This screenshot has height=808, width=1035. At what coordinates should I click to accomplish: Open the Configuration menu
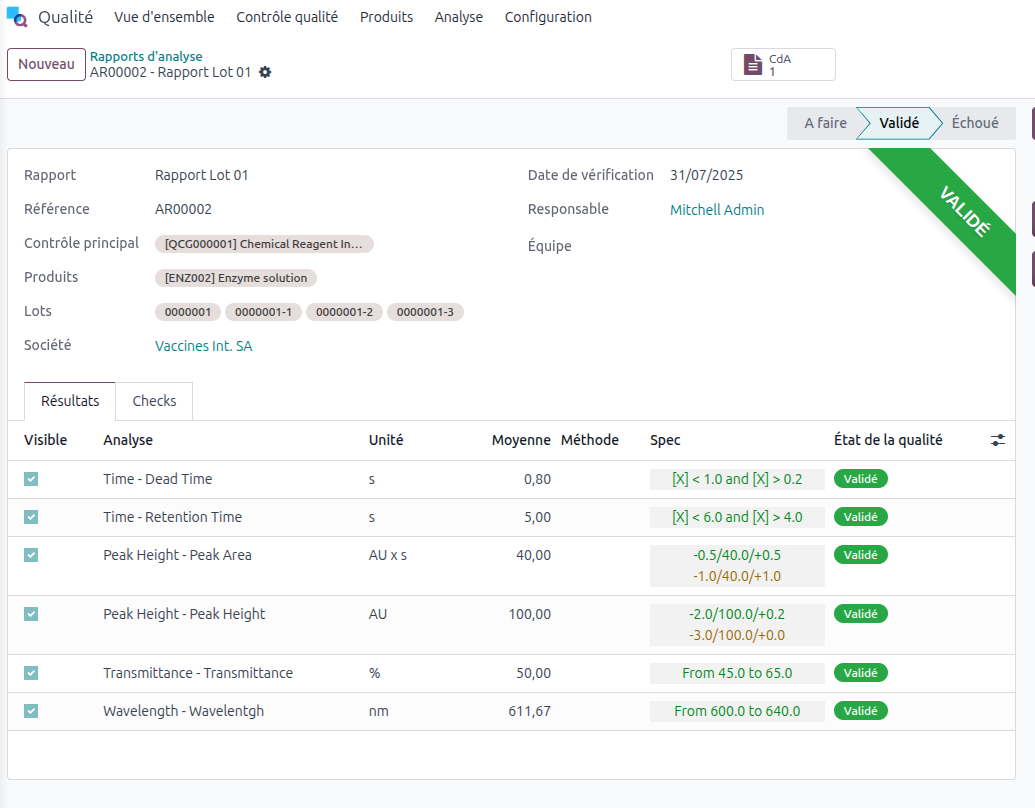548,17
